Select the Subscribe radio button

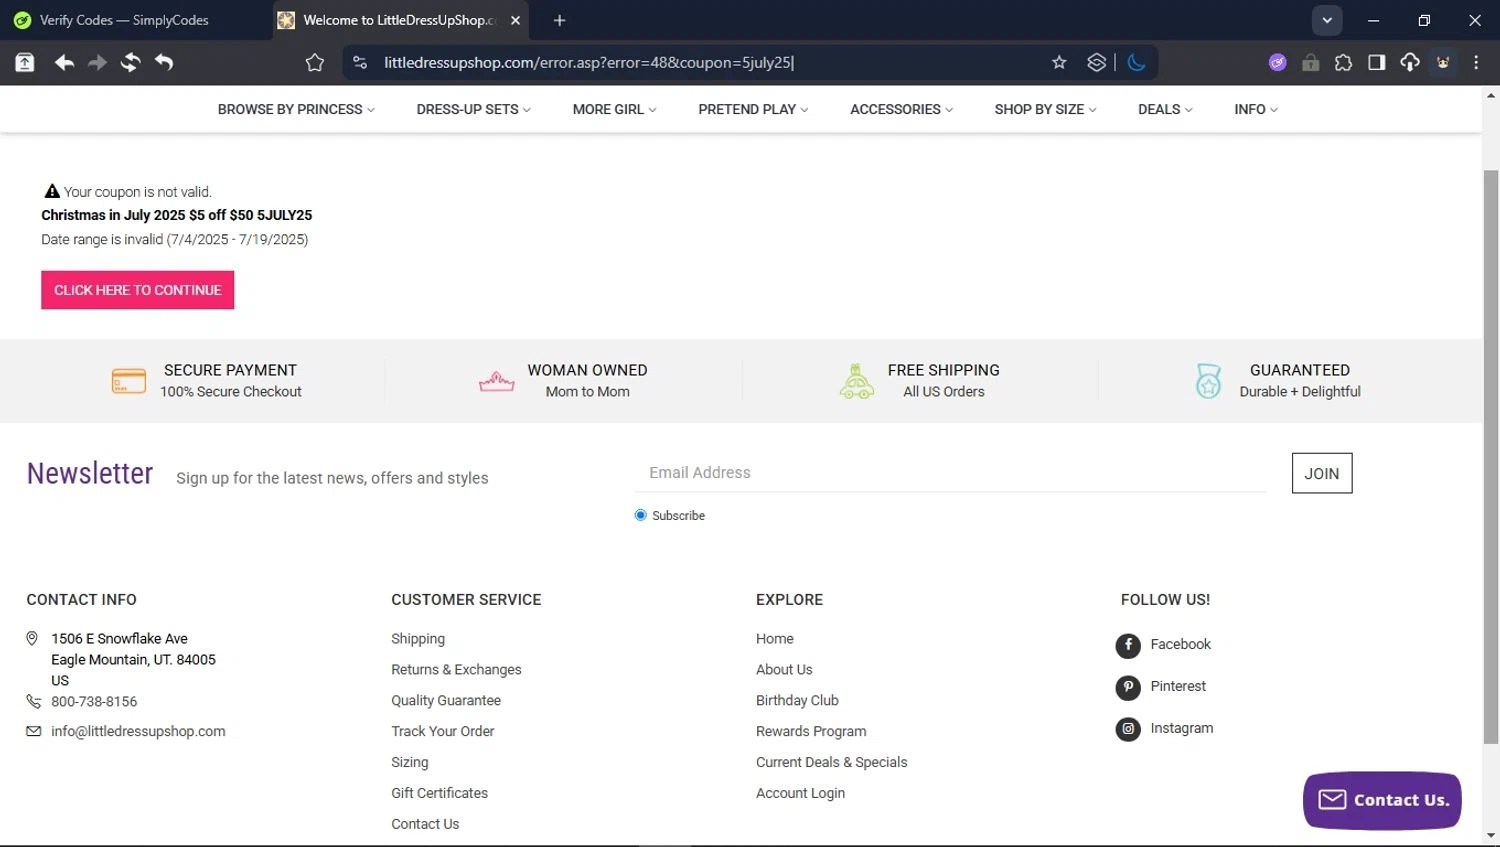tap(640, 515)
